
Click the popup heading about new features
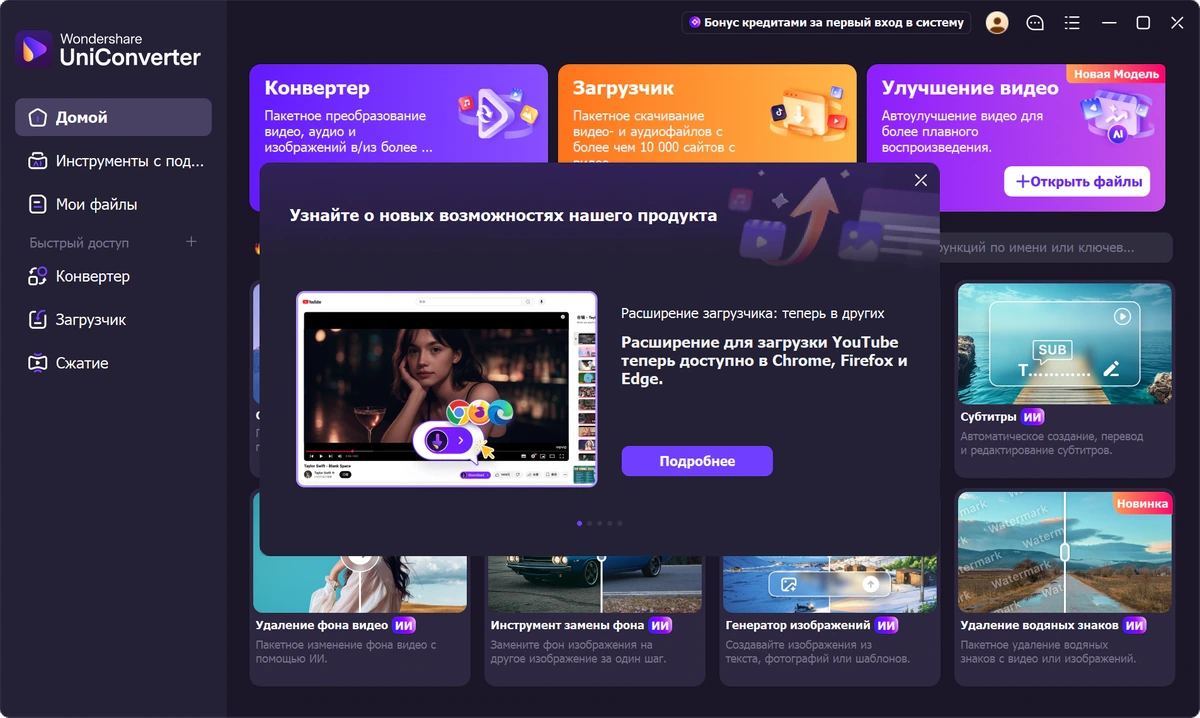click(503, 215)
